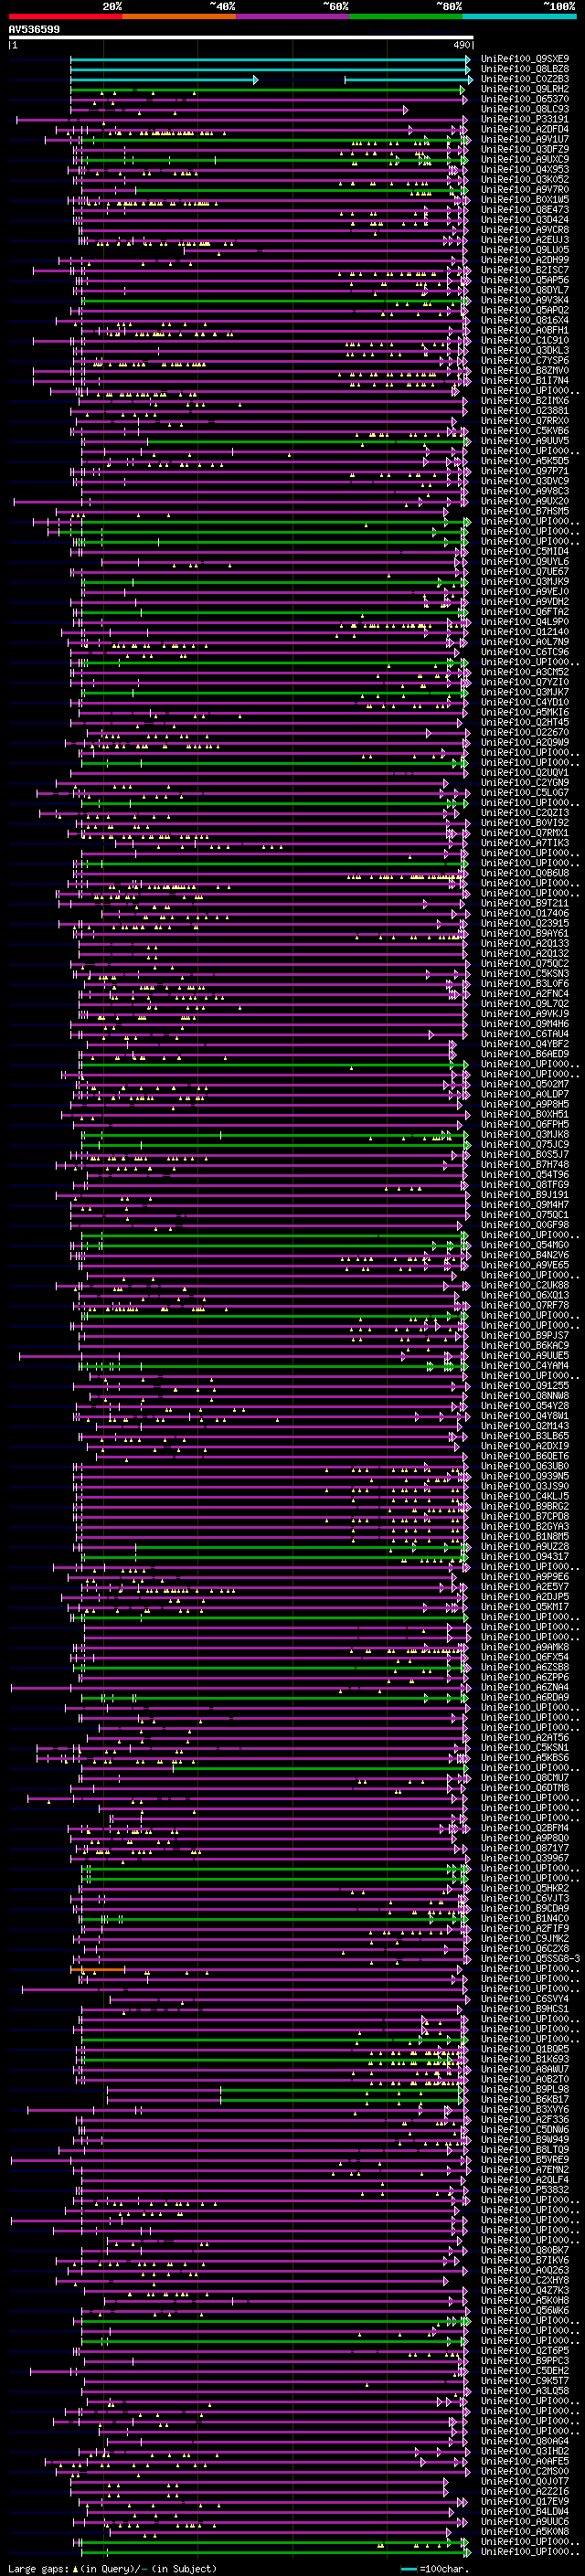Open the UniRef100_A5K5D5 alignment label
The image size is (585, 2576).
(x=525, y=461)
